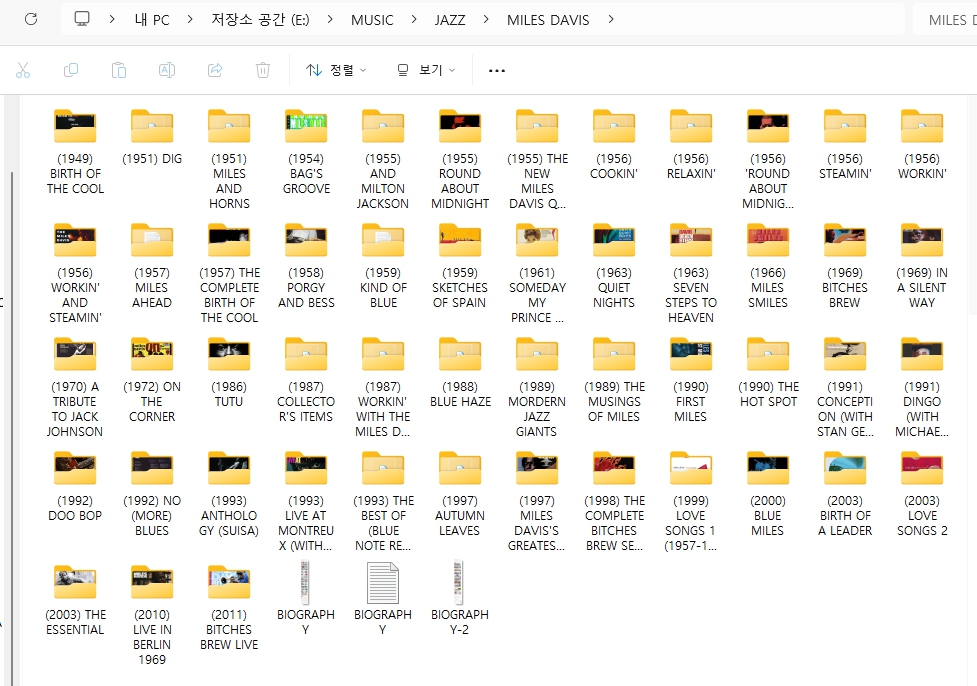Select the (1969) BITCHES BREW folder
Image resolution: width=977 pixels, height=686 pixels.
pyautogui.click(x=845, y=241)
